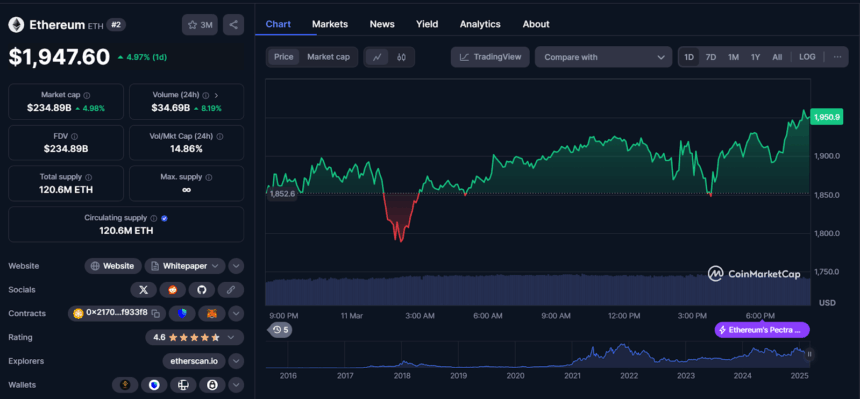Switch to the Yield tab

click(x=427, y=24)
